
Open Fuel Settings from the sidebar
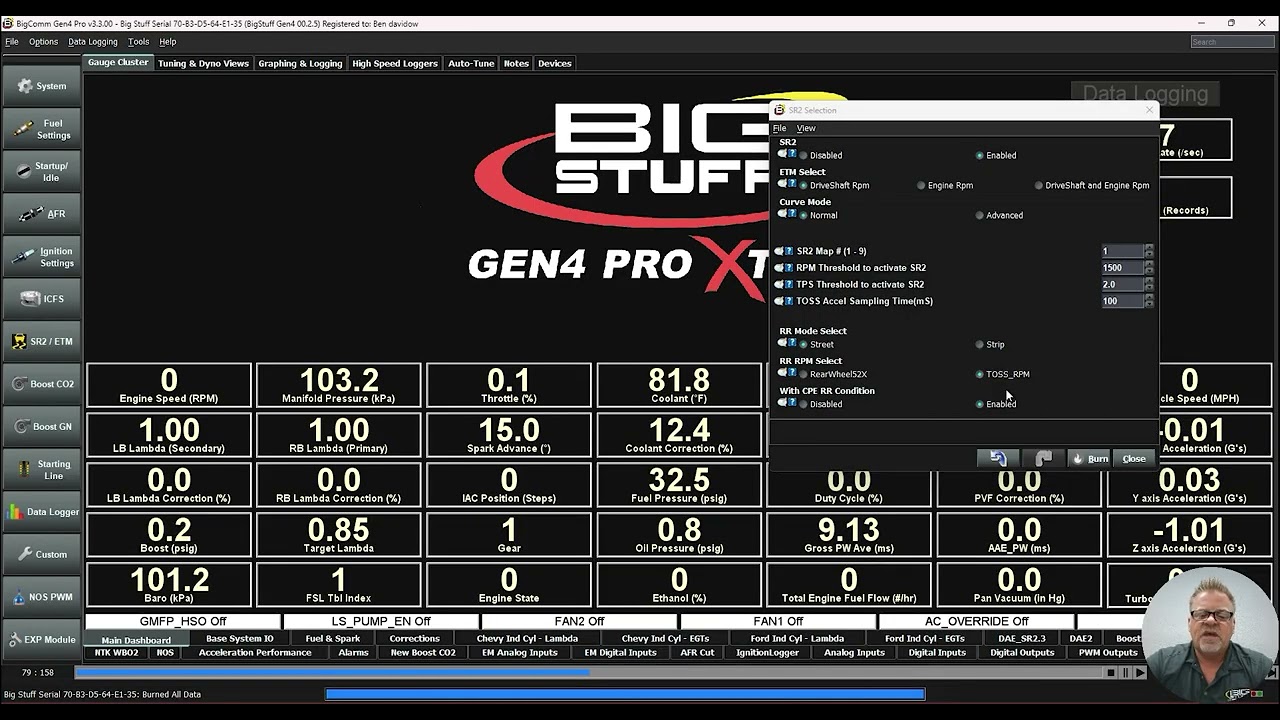(41, 129)
